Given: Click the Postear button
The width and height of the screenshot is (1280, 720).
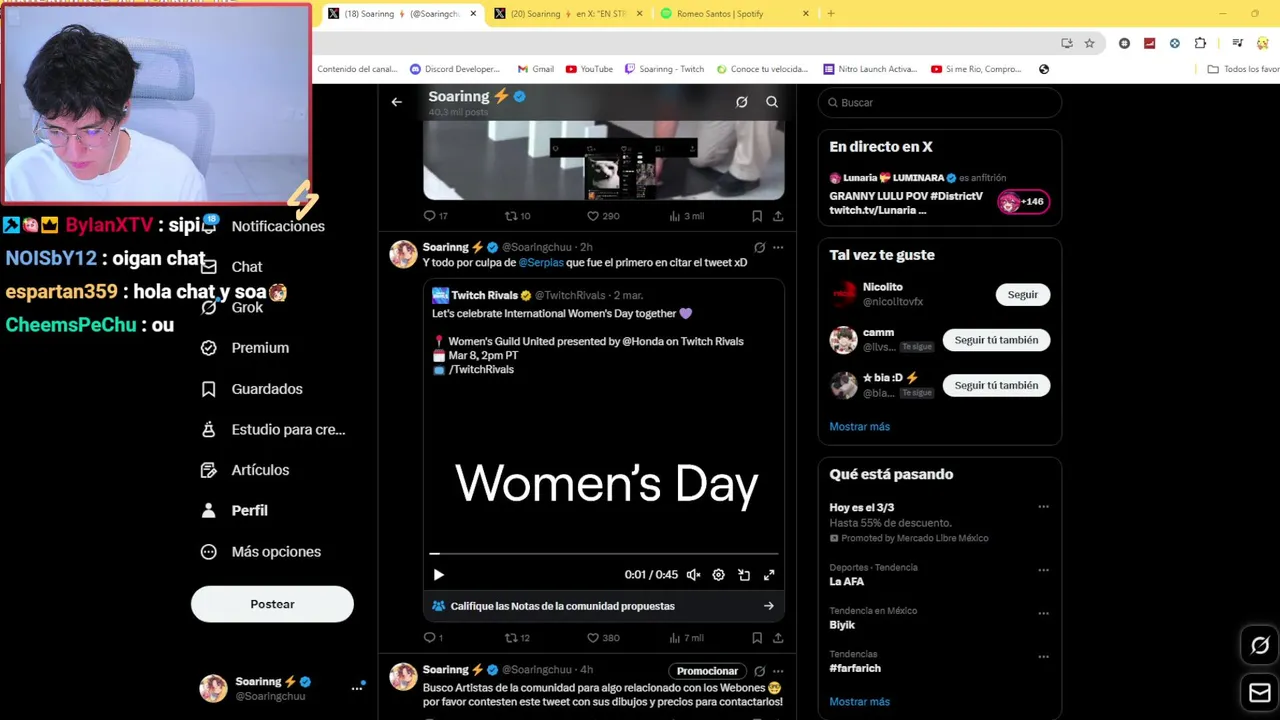Looking at the screenshot, I should tap(272, 604).
